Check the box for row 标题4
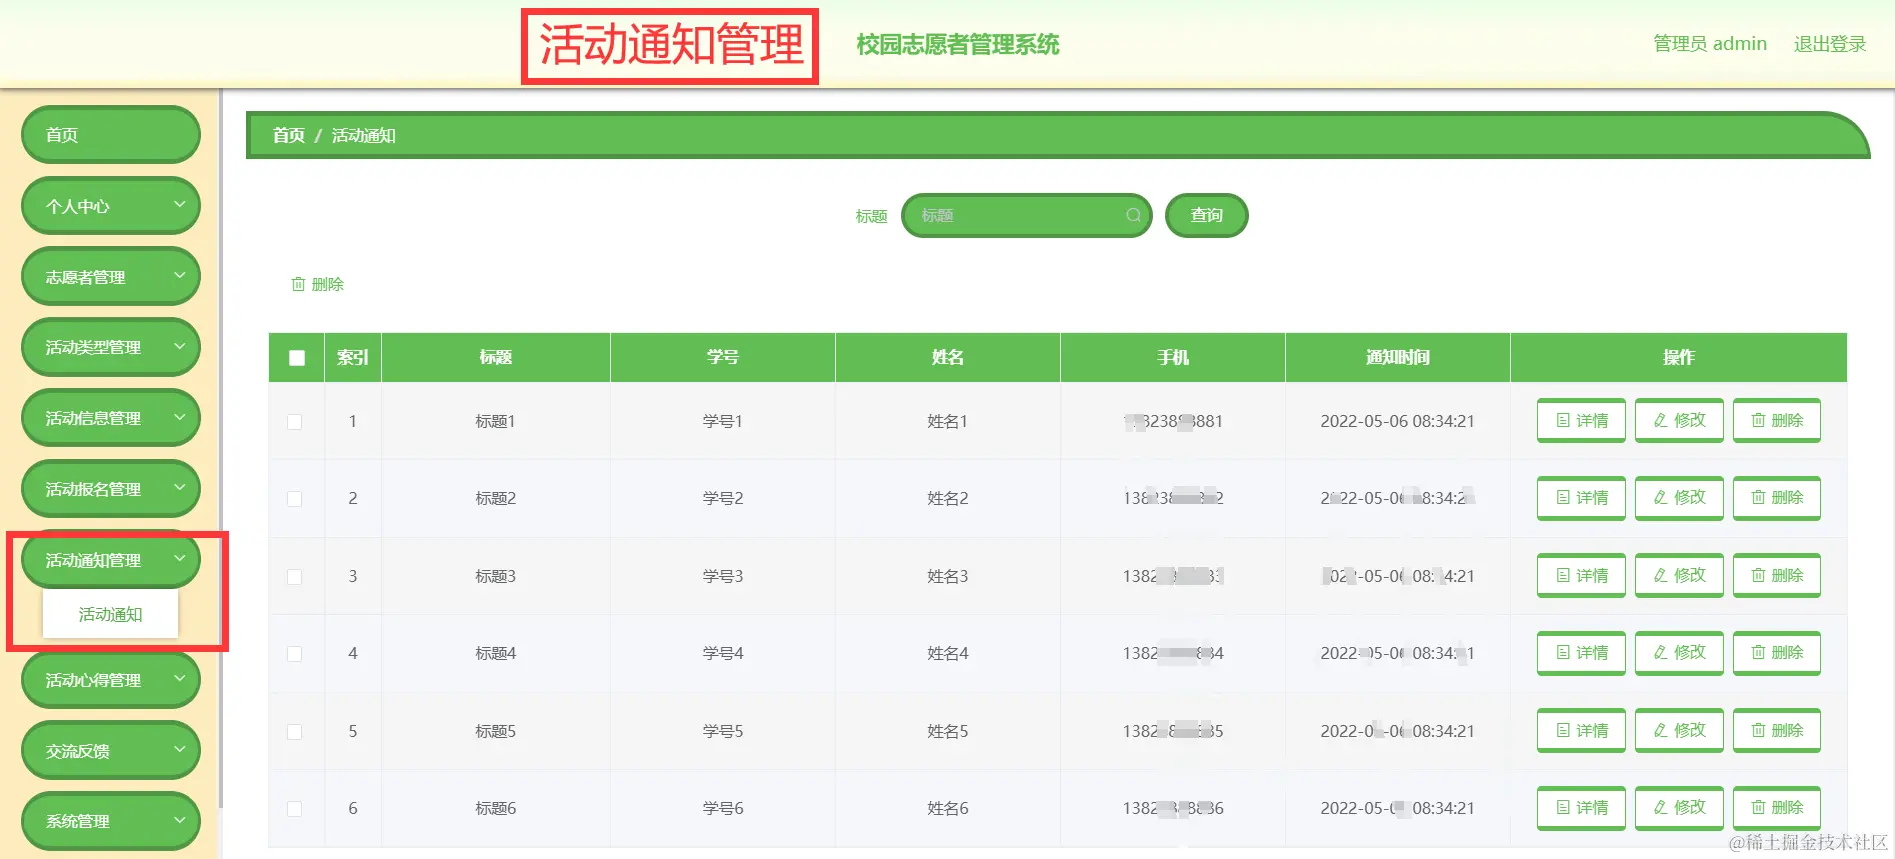 (x=295, y=654)
